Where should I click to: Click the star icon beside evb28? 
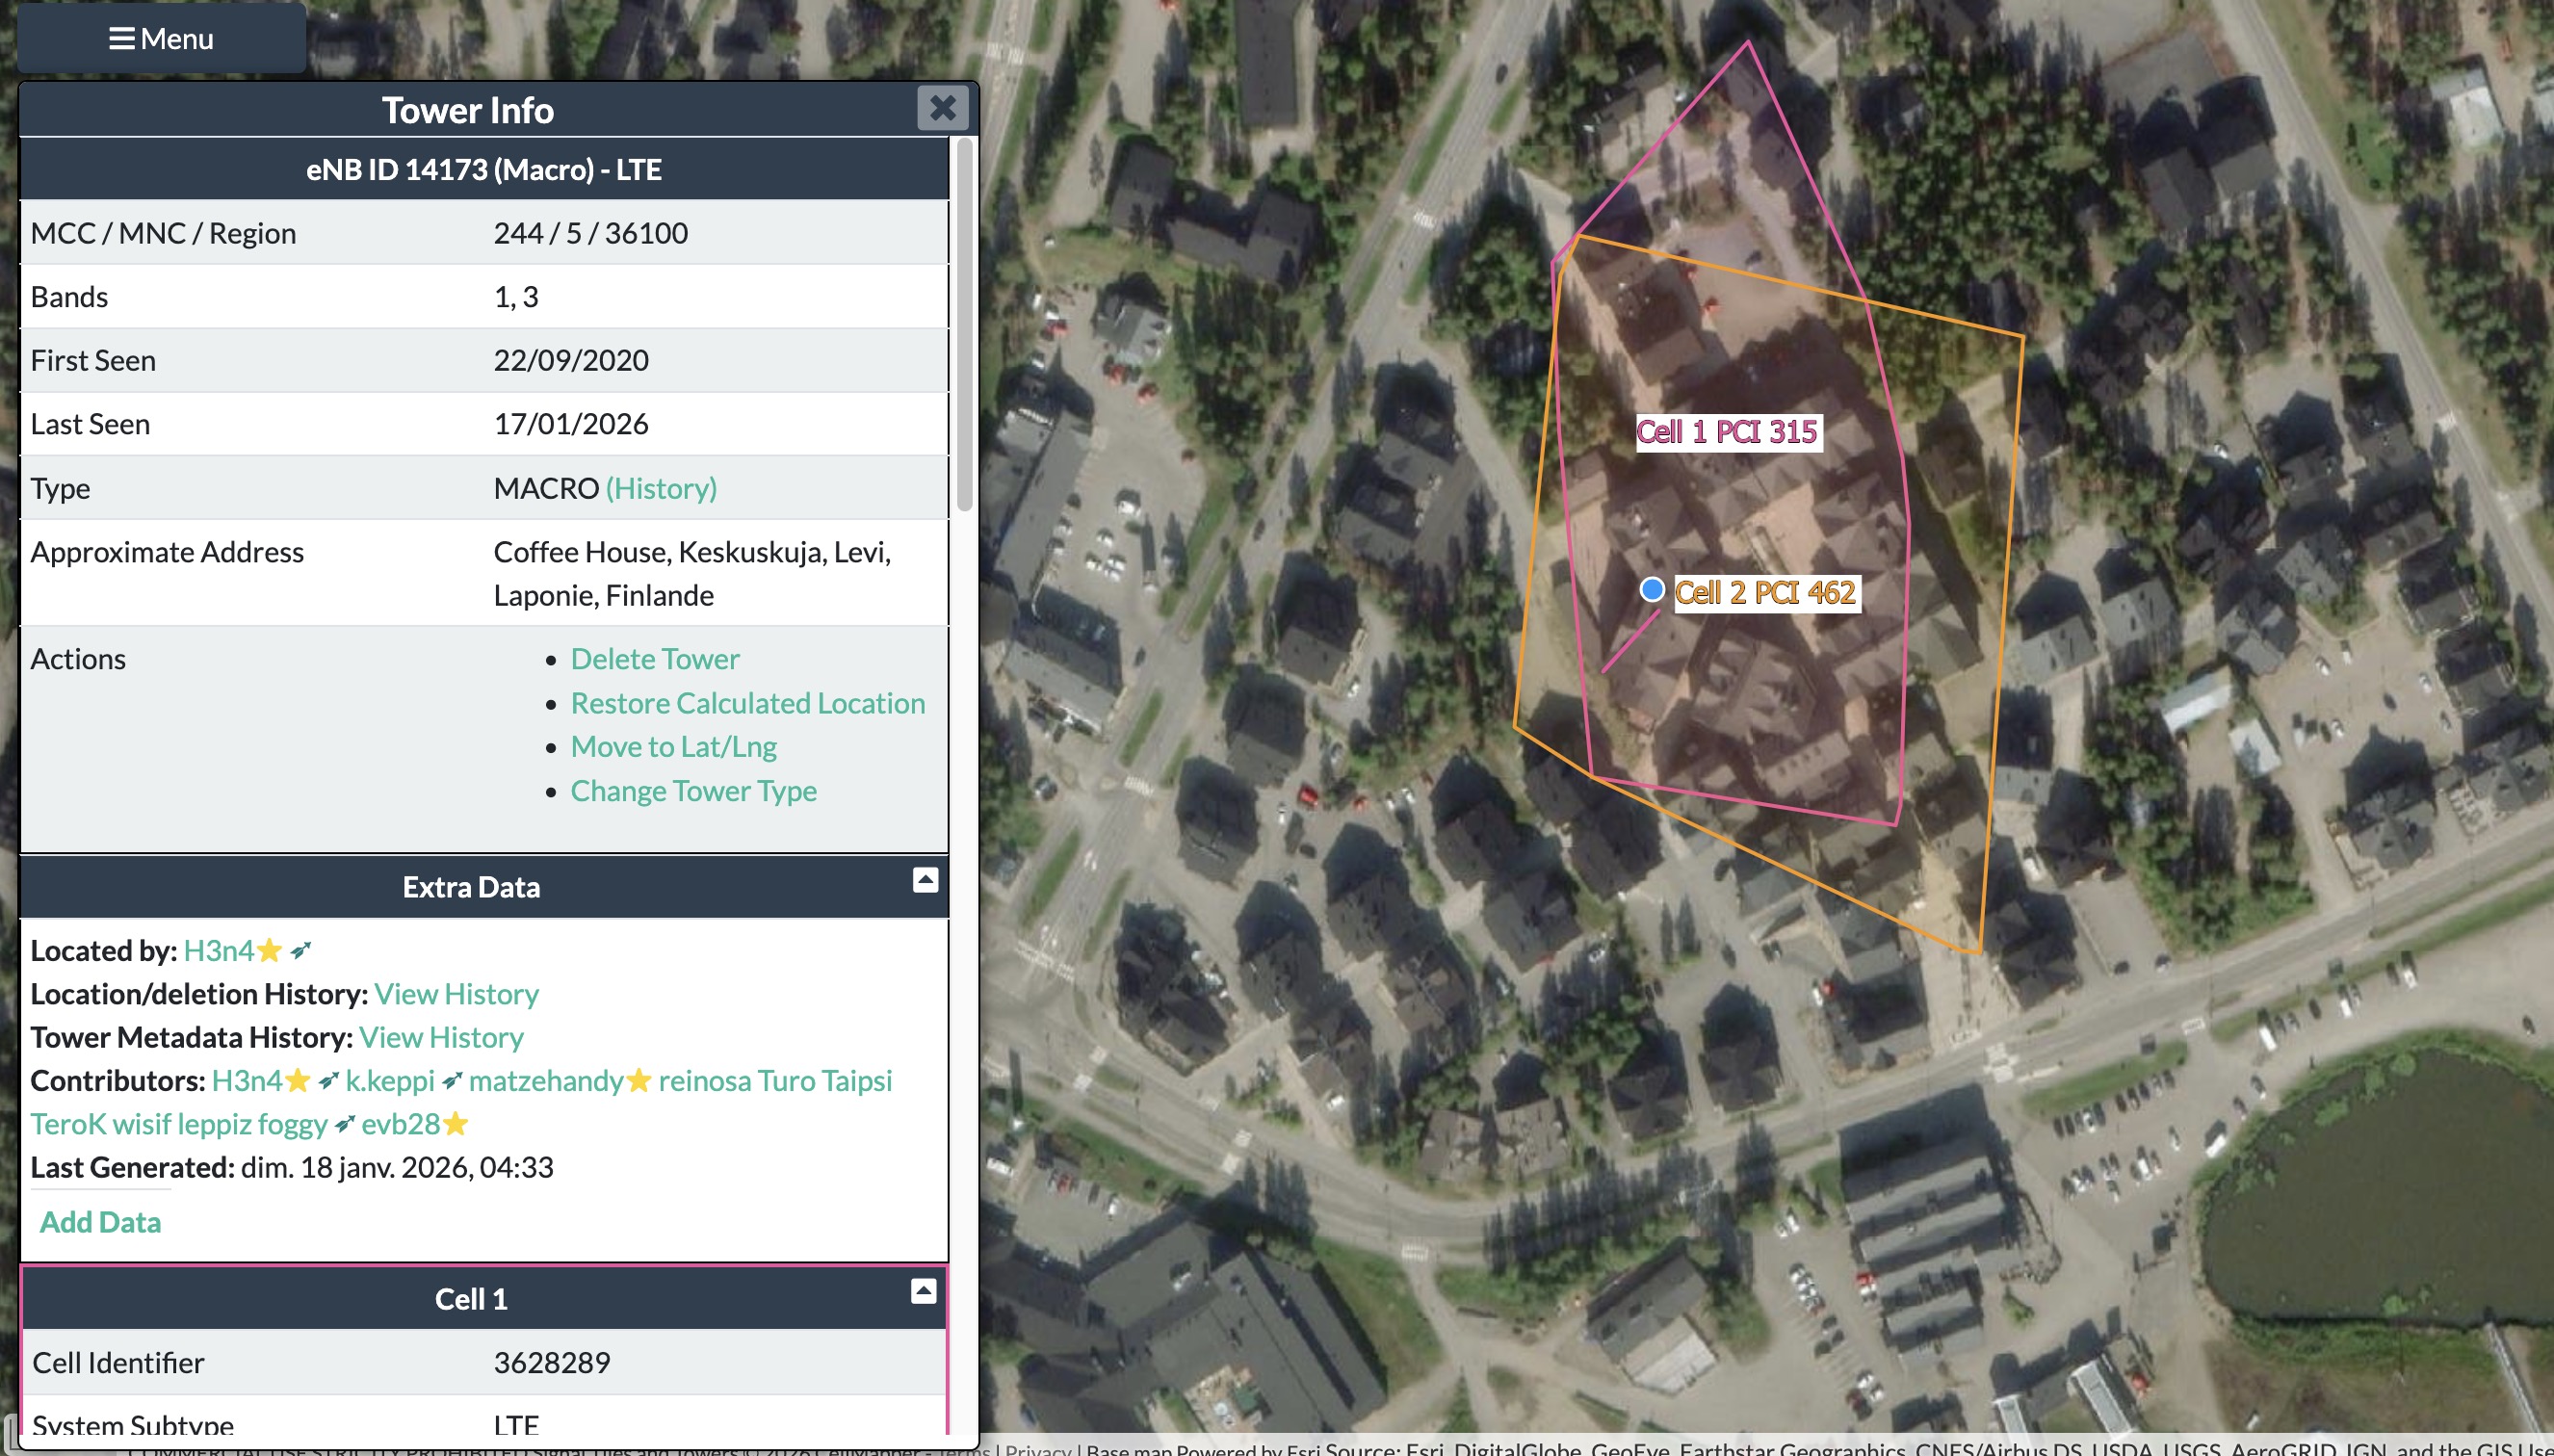point(456,1124)
